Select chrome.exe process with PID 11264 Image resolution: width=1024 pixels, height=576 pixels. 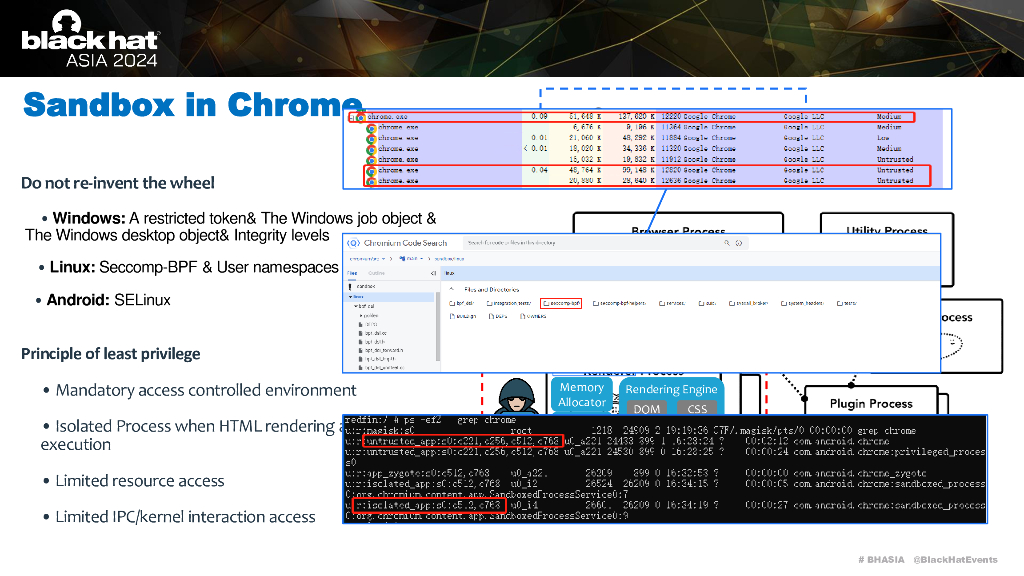tap(653, 127)
